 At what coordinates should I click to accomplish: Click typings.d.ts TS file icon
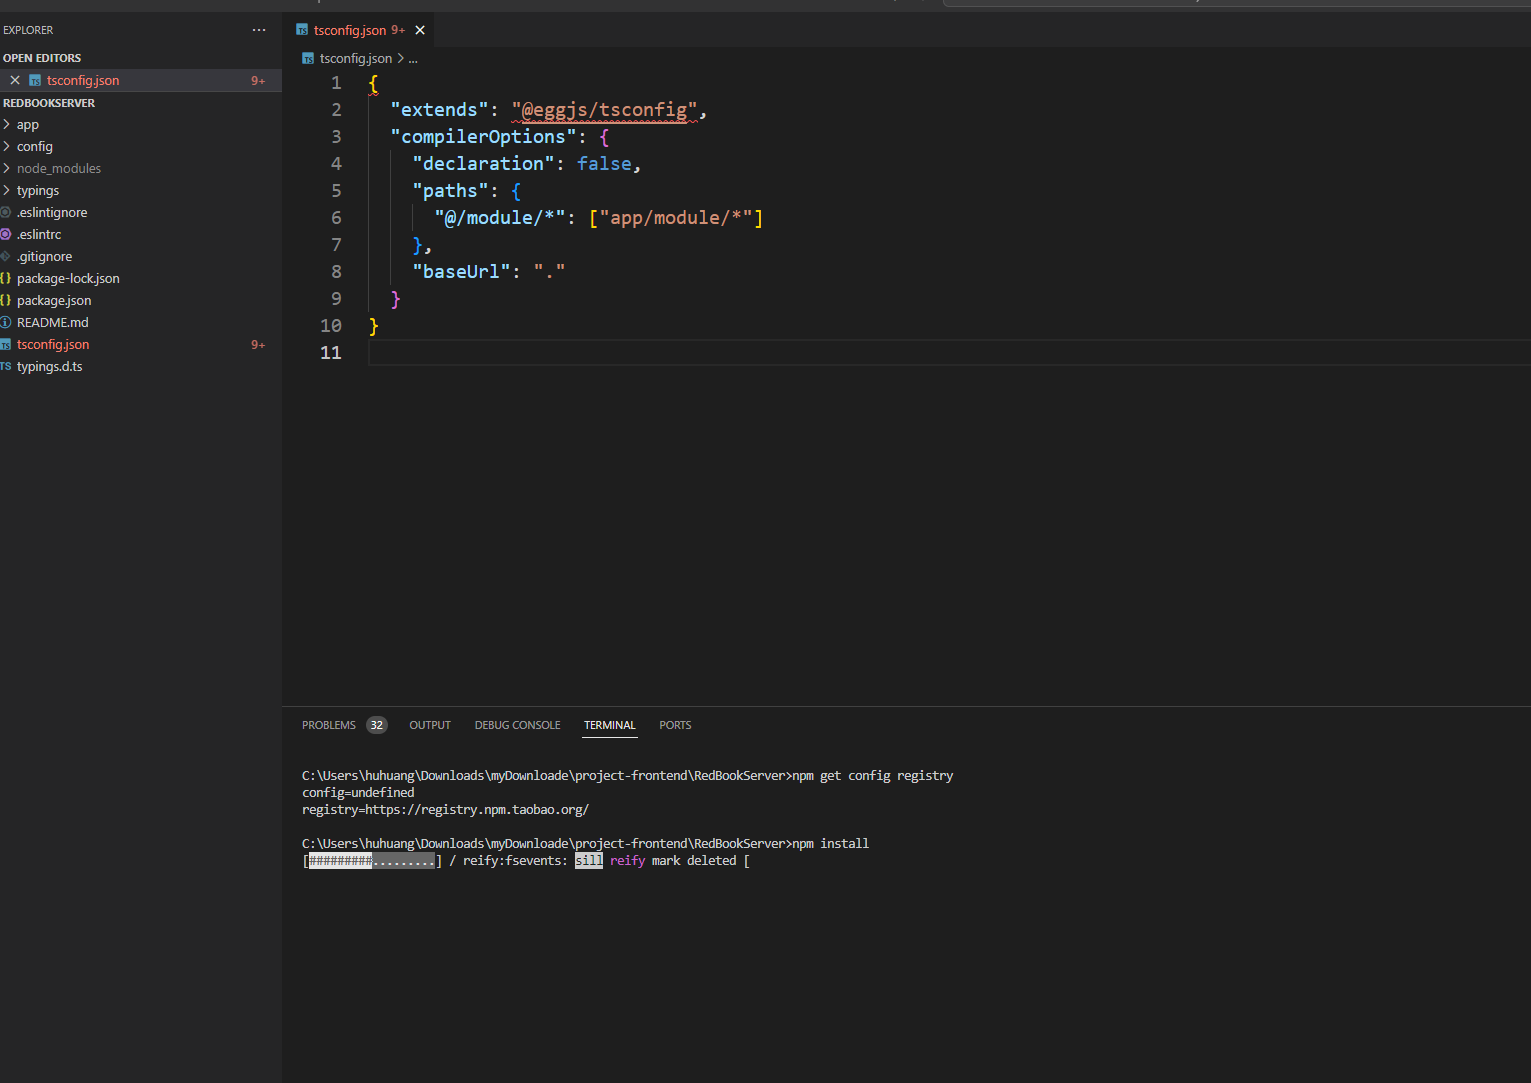point(6,366)
